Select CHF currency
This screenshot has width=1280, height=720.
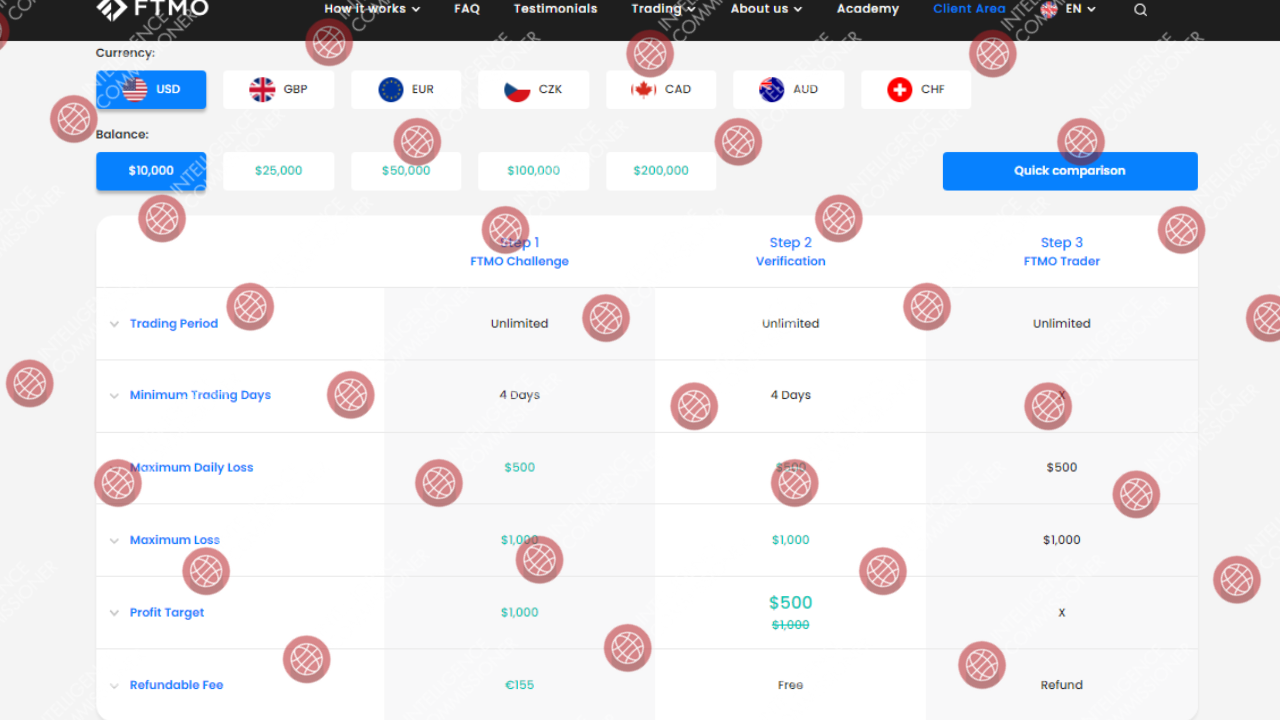(916, 89)
